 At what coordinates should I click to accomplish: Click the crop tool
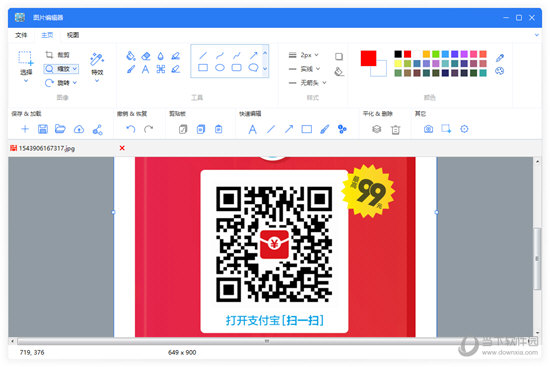click(58, 55)
